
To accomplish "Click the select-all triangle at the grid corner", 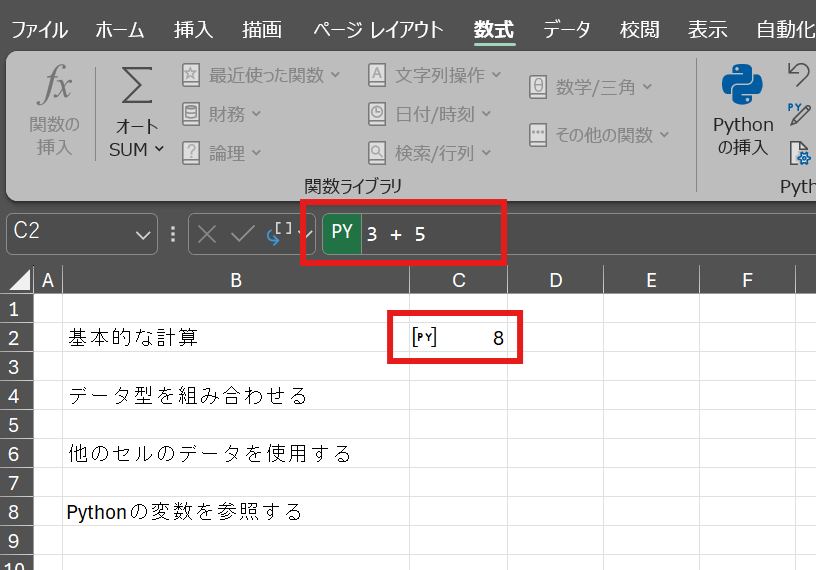I will (18, 280).
